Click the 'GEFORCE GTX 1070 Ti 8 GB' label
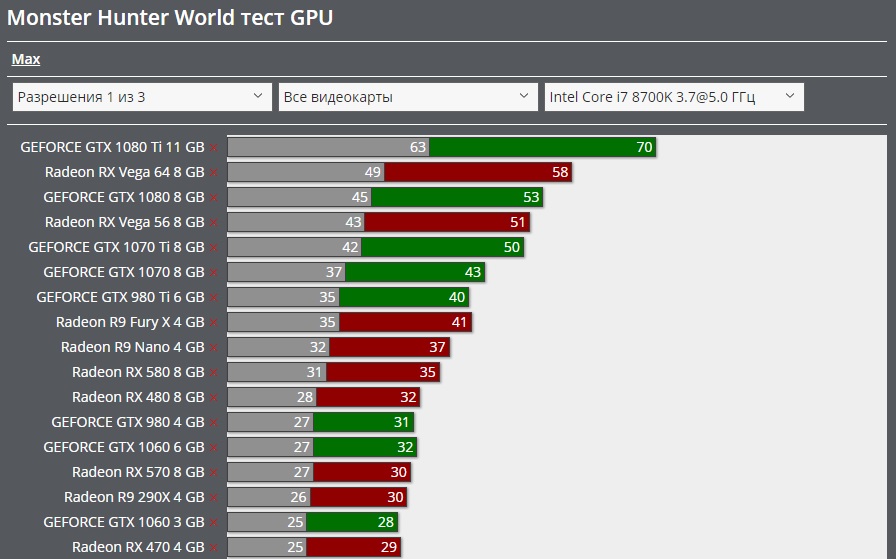This screenshot has height=559, width=896. 116,247
